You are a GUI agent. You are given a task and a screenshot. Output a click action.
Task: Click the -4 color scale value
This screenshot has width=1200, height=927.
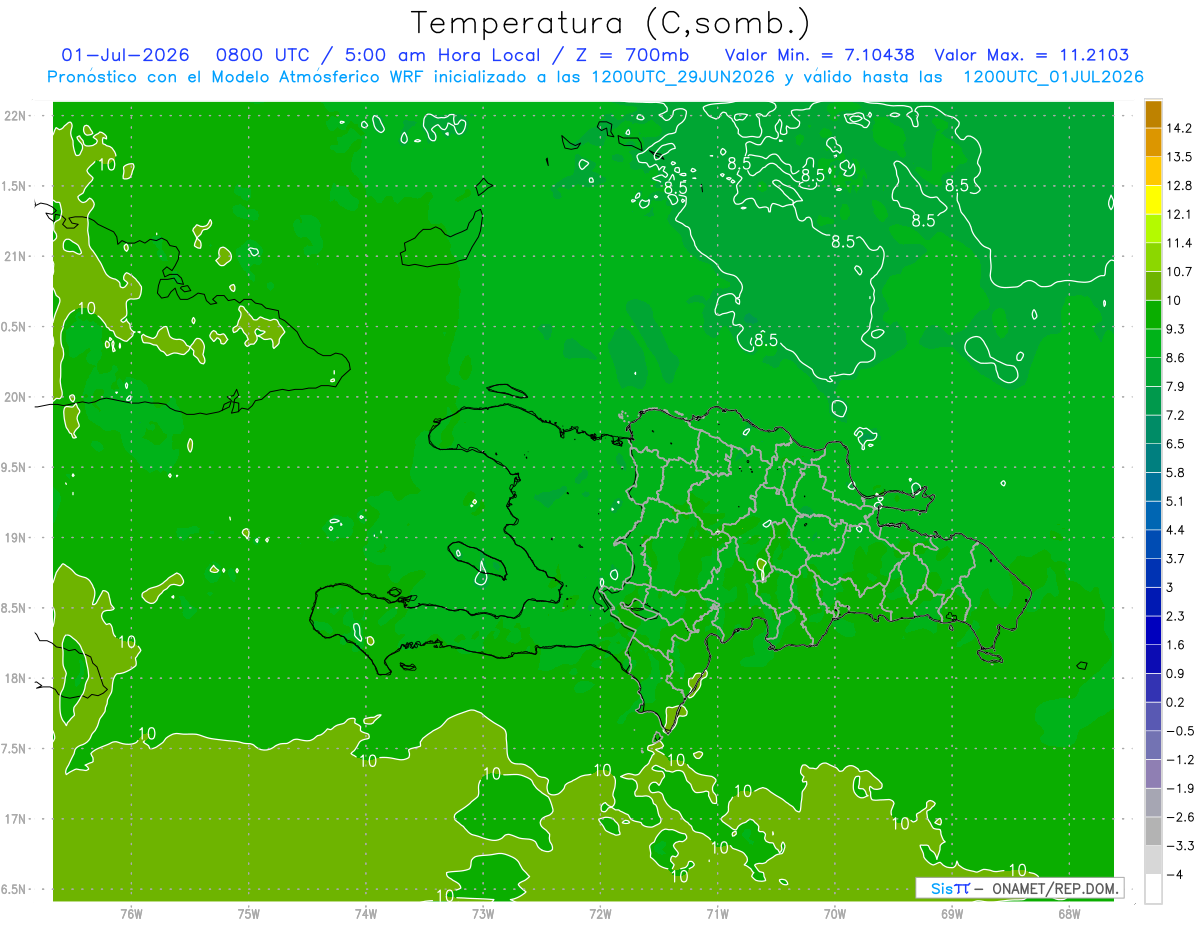(x=1174, y=874)
